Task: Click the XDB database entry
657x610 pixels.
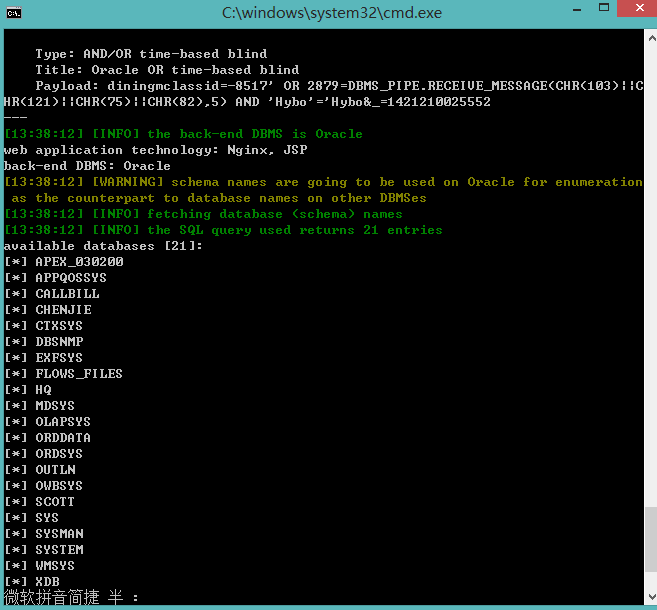Action: [32, 581]
